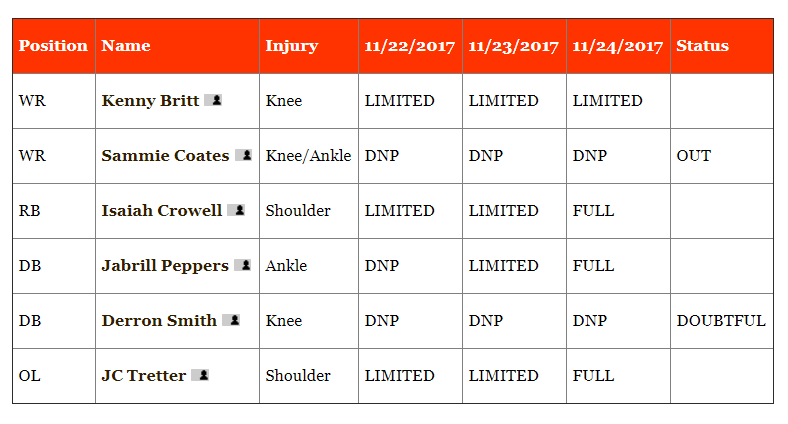
Task: Open the person icon beside JC Tretter
Action: [200, 375]
